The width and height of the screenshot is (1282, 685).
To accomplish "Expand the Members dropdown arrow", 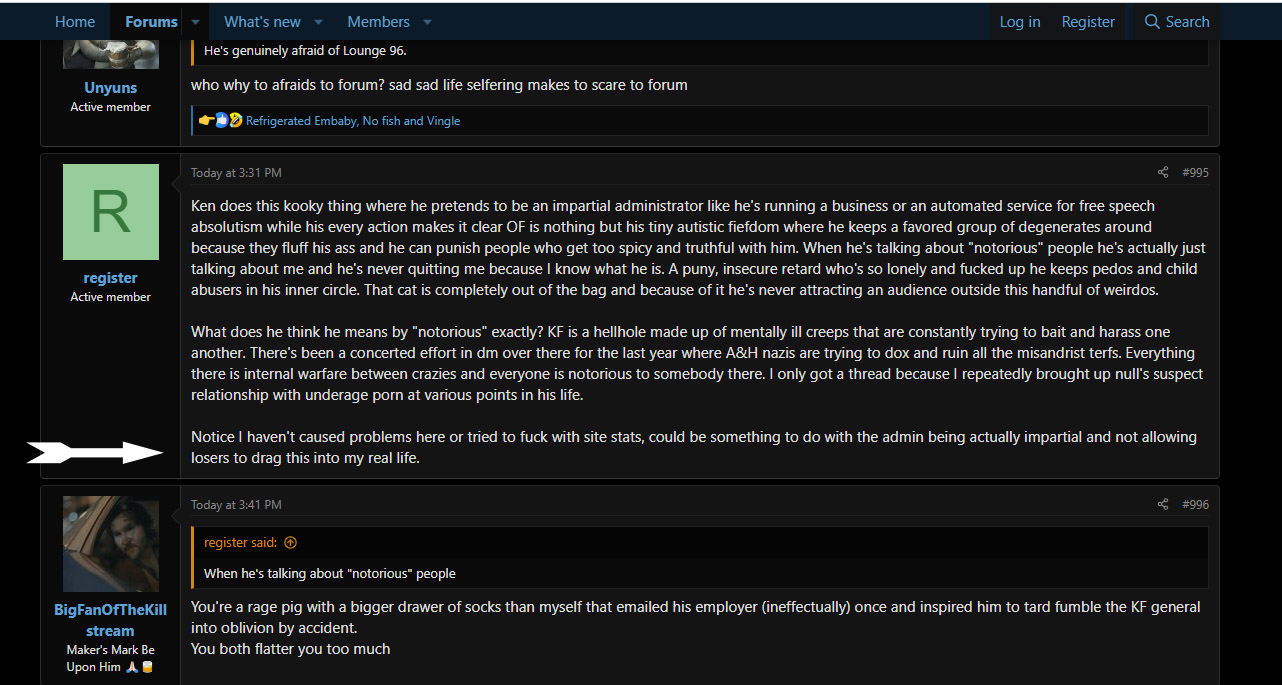I will pos(427,22).
